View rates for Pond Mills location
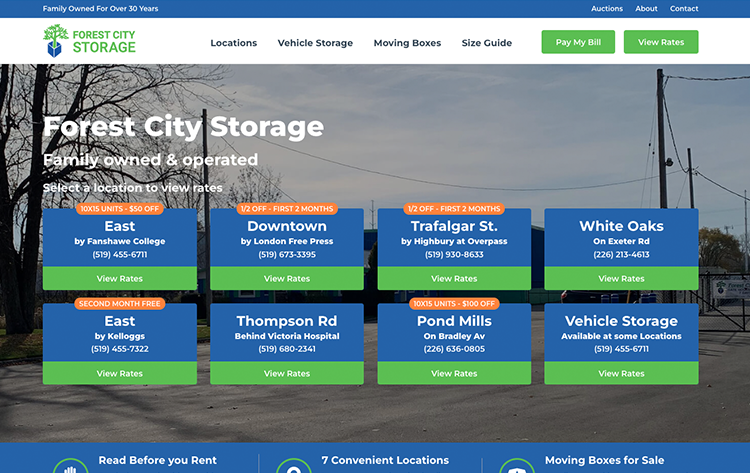750x473 pixels. point(454,373)
